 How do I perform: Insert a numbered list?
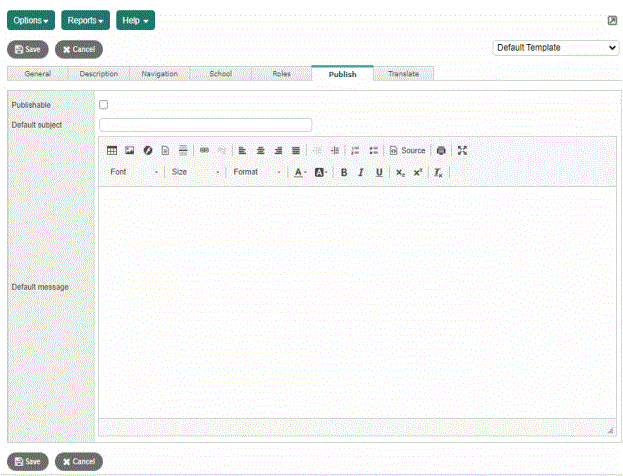[x=355, y=151]
